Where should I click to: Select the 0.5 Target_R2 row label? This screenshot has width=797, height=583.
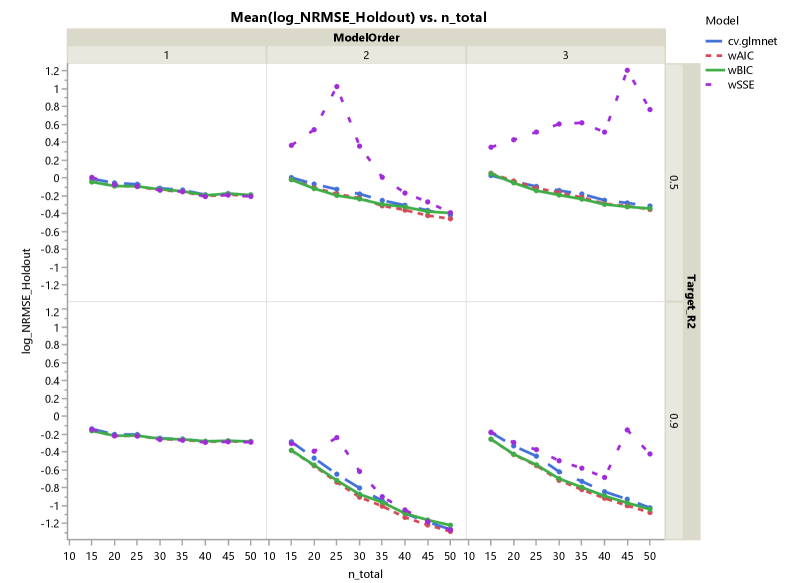point(673,182)
